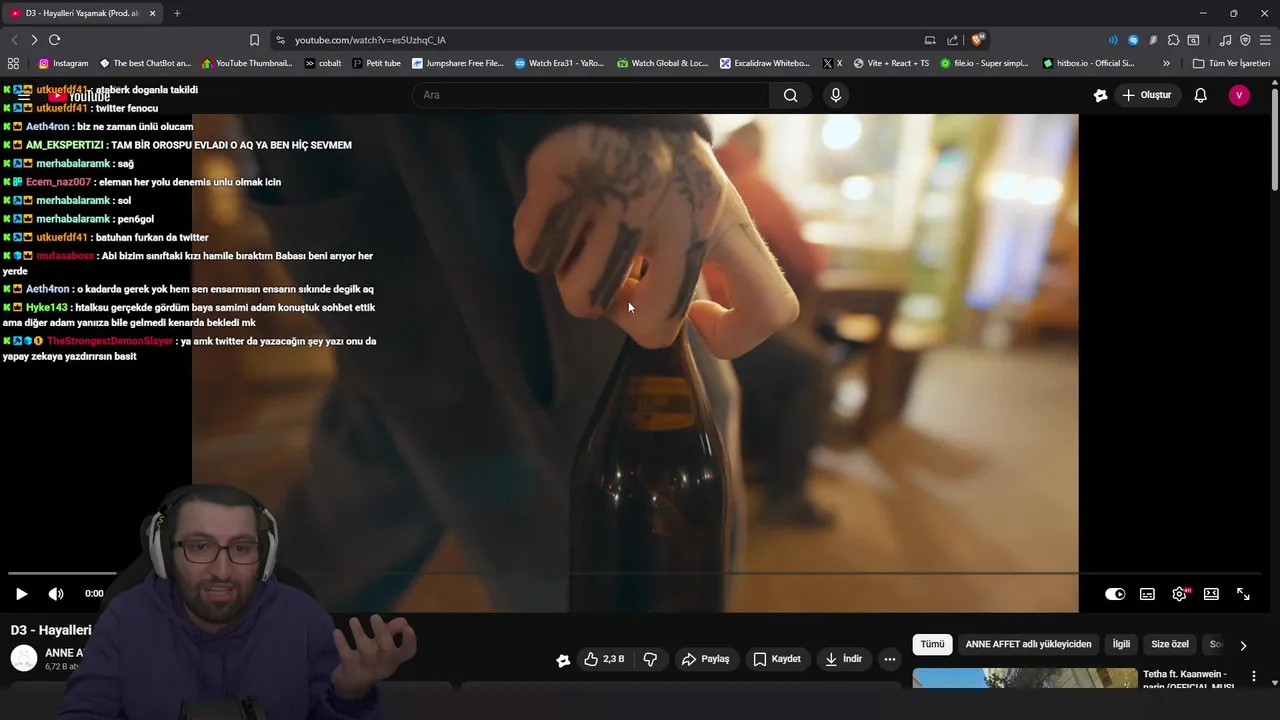Select the Size özel filter chip

pyautogui.click(x=1170, y=645)
